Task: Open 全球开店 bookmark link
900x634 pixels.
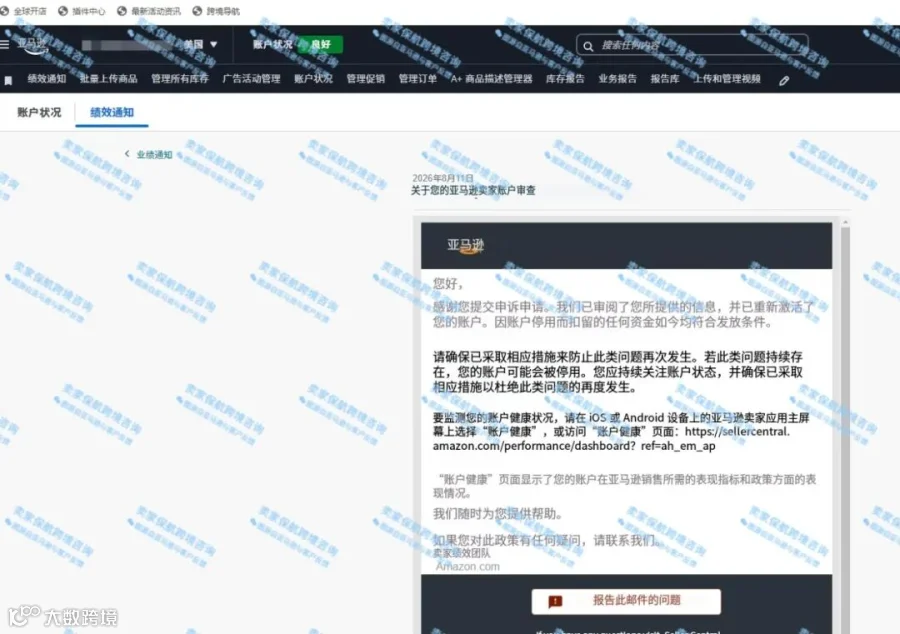Action: point(30,11)
